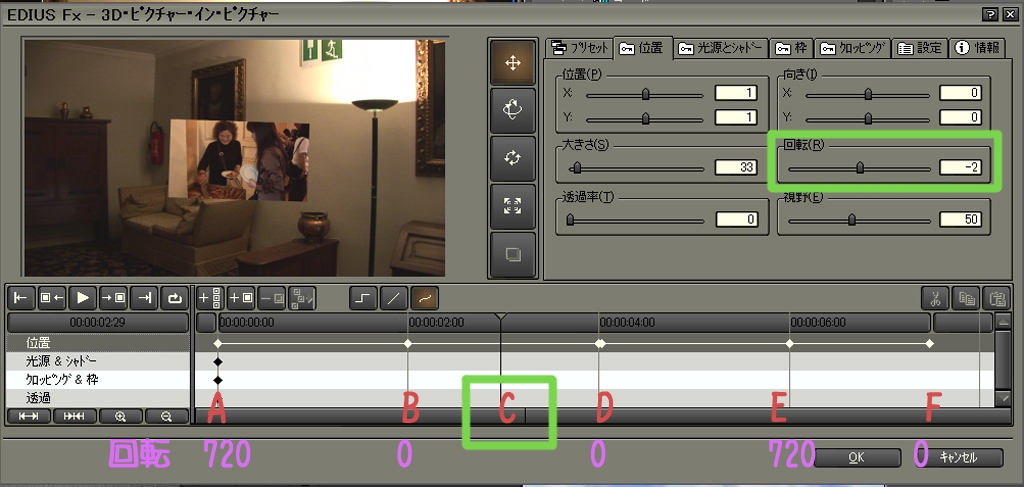
Task: Click the timeline scrollbar down arrow
Action: [x=1004, y=398]
